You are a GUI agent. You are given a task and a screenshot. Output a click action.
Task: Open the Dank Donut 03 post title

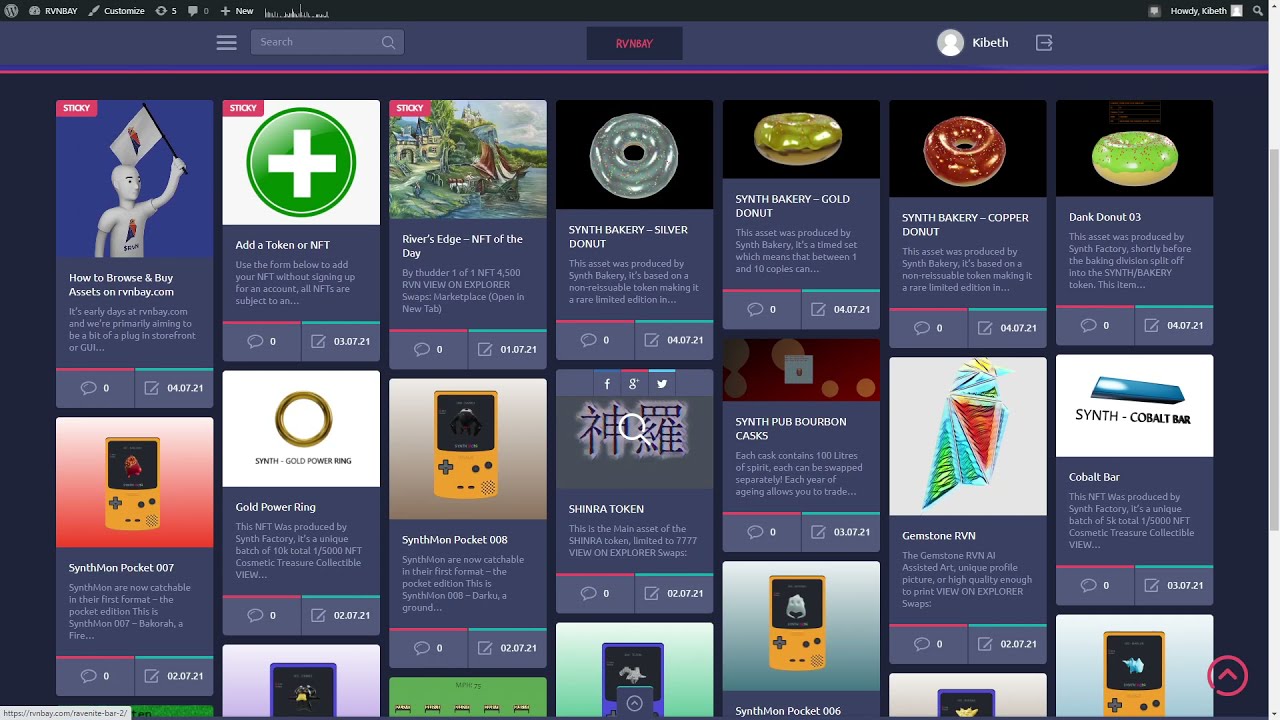[x=1105, y=217]
